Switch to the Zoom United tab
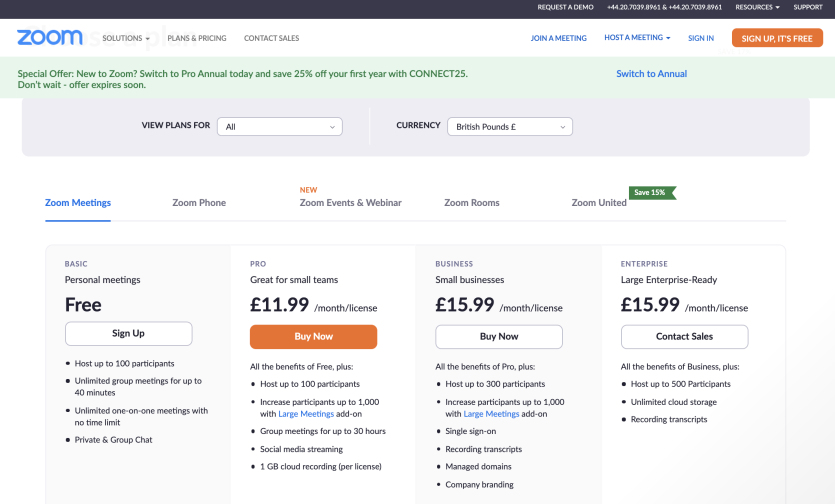This screenshot has width=835, height=504. (599, 202)
